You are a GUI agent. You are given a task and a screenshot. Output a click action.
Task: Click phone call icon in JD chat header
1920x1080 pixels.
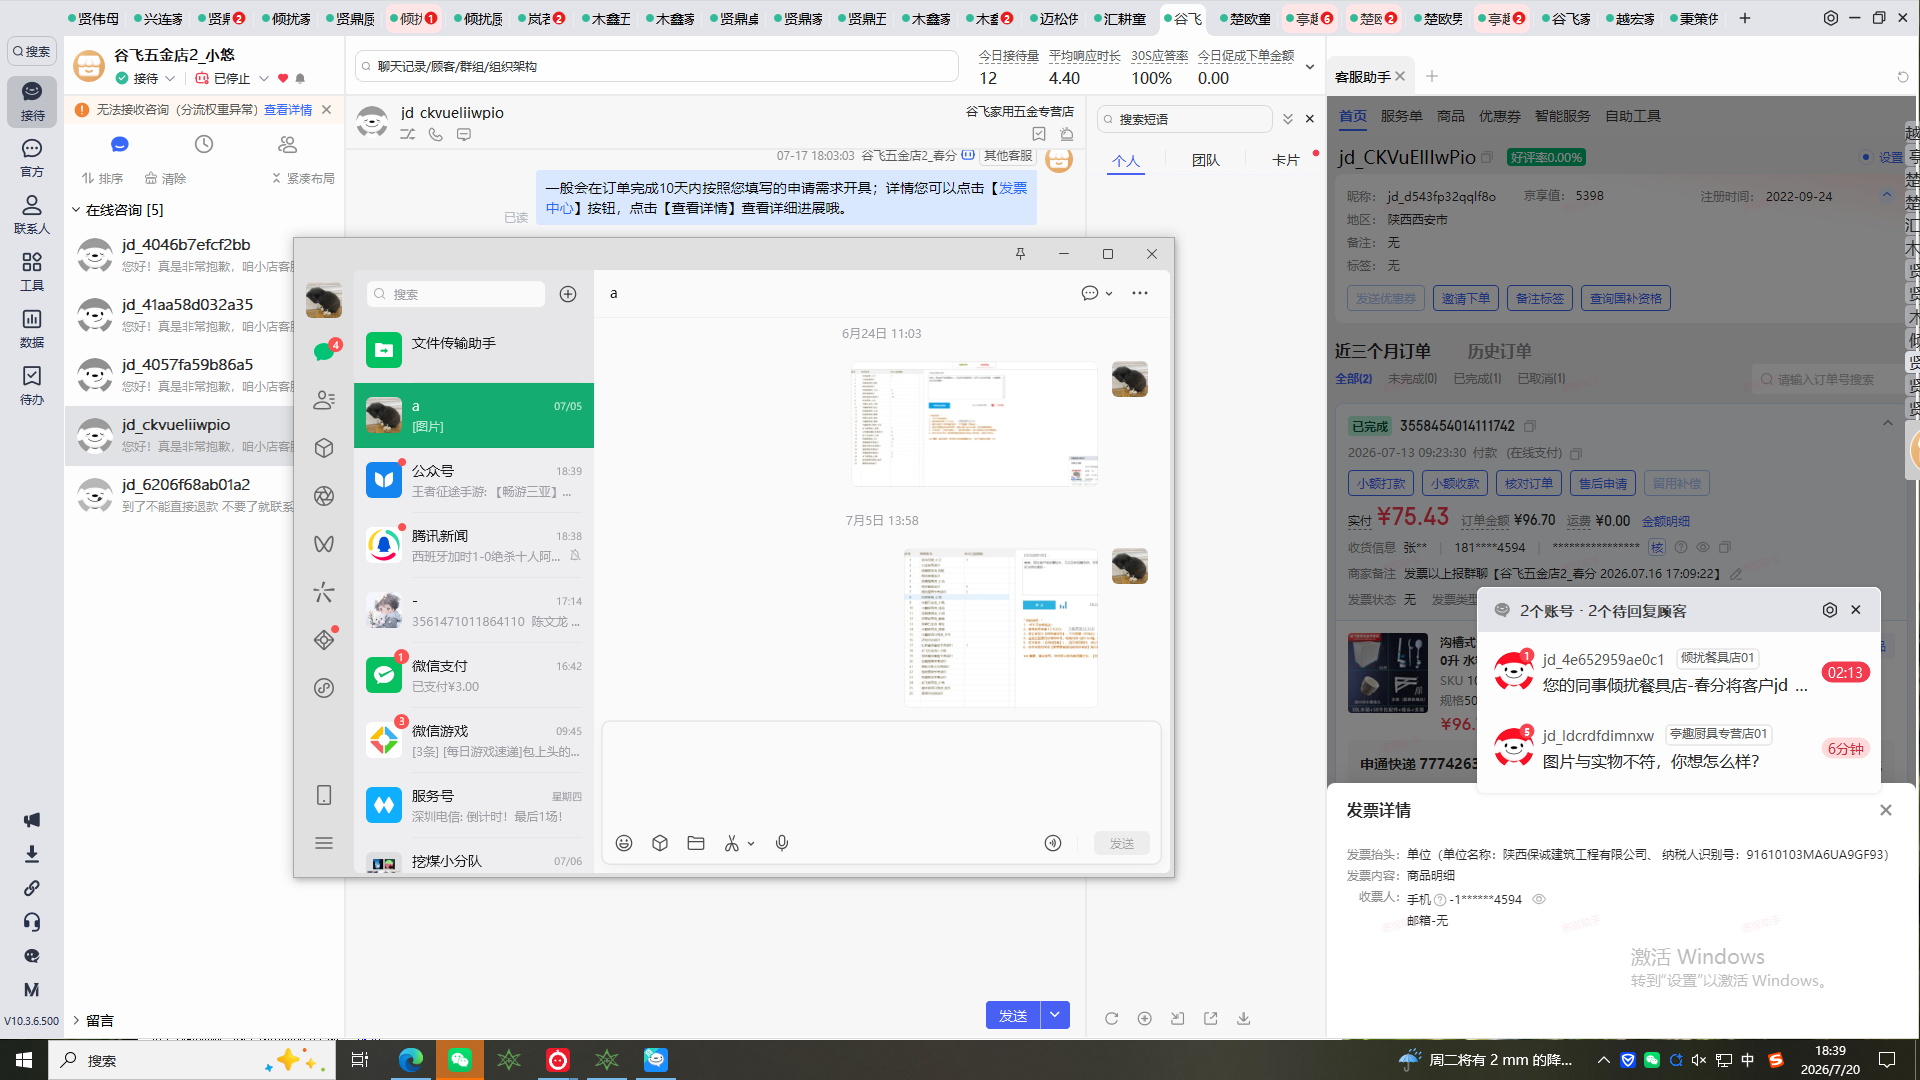pos(436,134)
